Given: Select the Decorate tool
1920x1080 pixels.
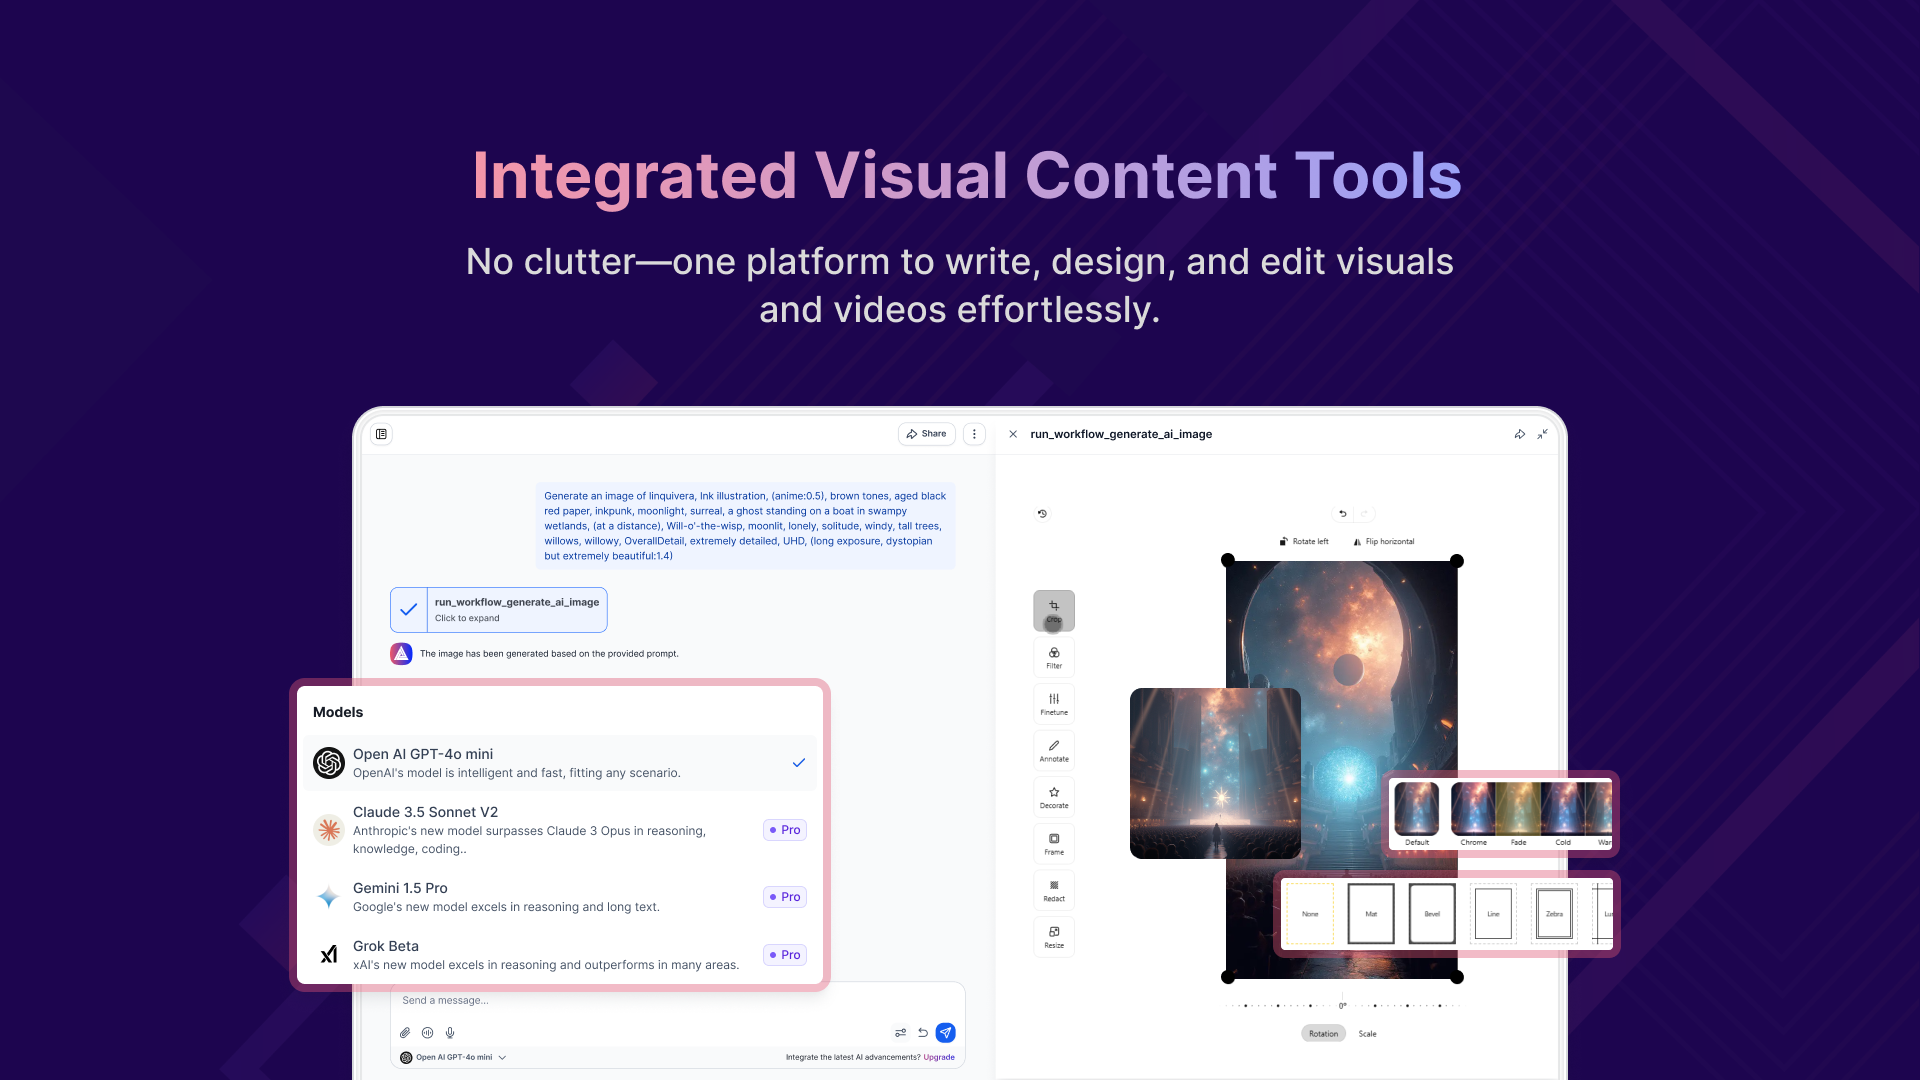Looking at the screenshot, I should click(1054, 797).
